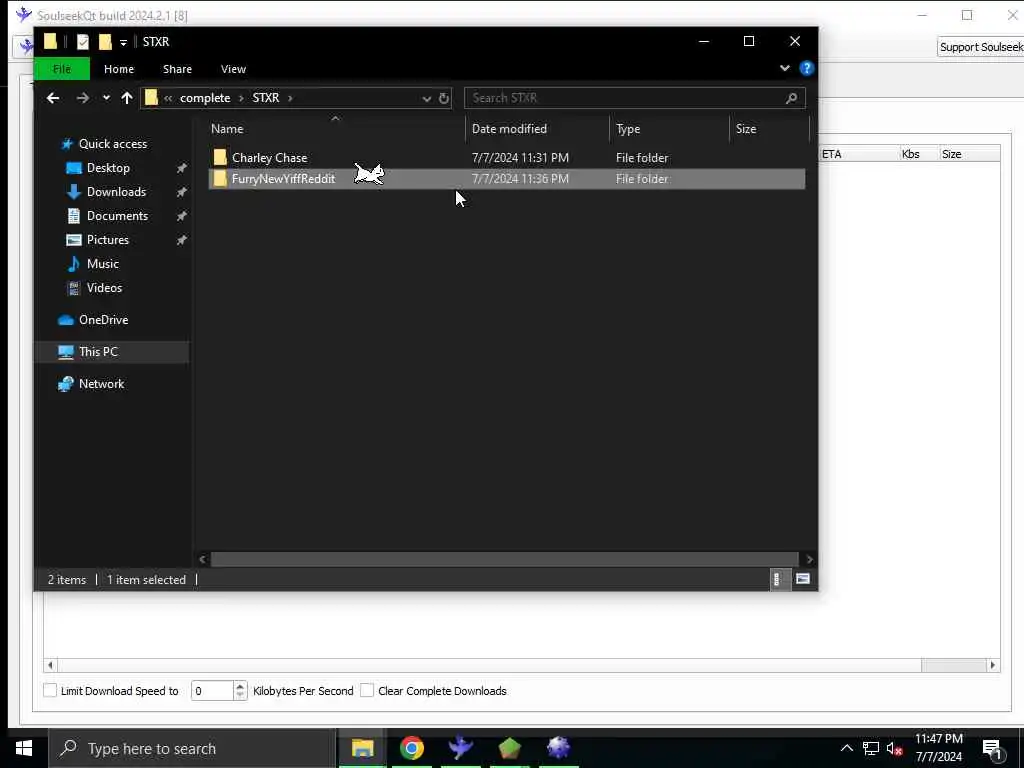Click the STXR breadcrumb segment
1024x768 pixels.
[x=265, y=98]
